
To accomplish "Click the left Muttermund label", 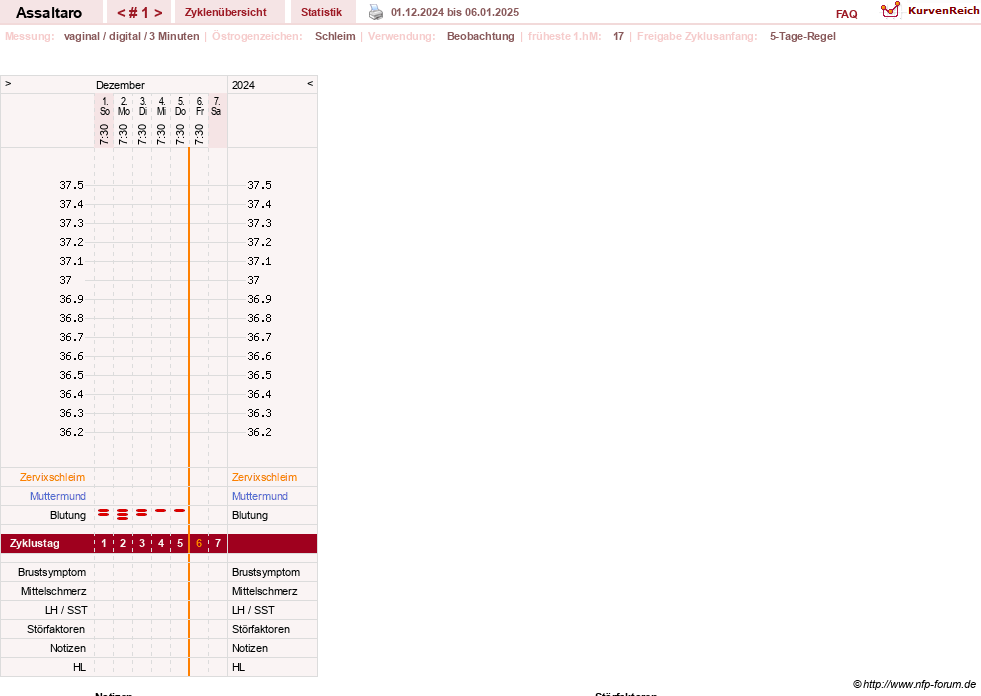I will (58, 496).
